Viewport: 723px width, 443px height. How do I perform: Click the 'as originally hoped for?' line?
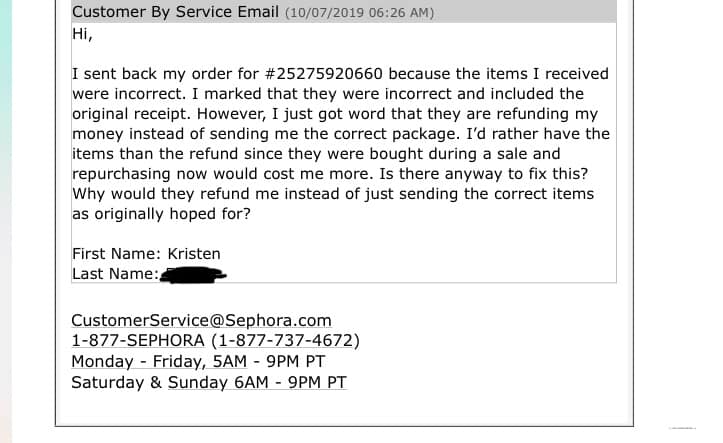161,214
